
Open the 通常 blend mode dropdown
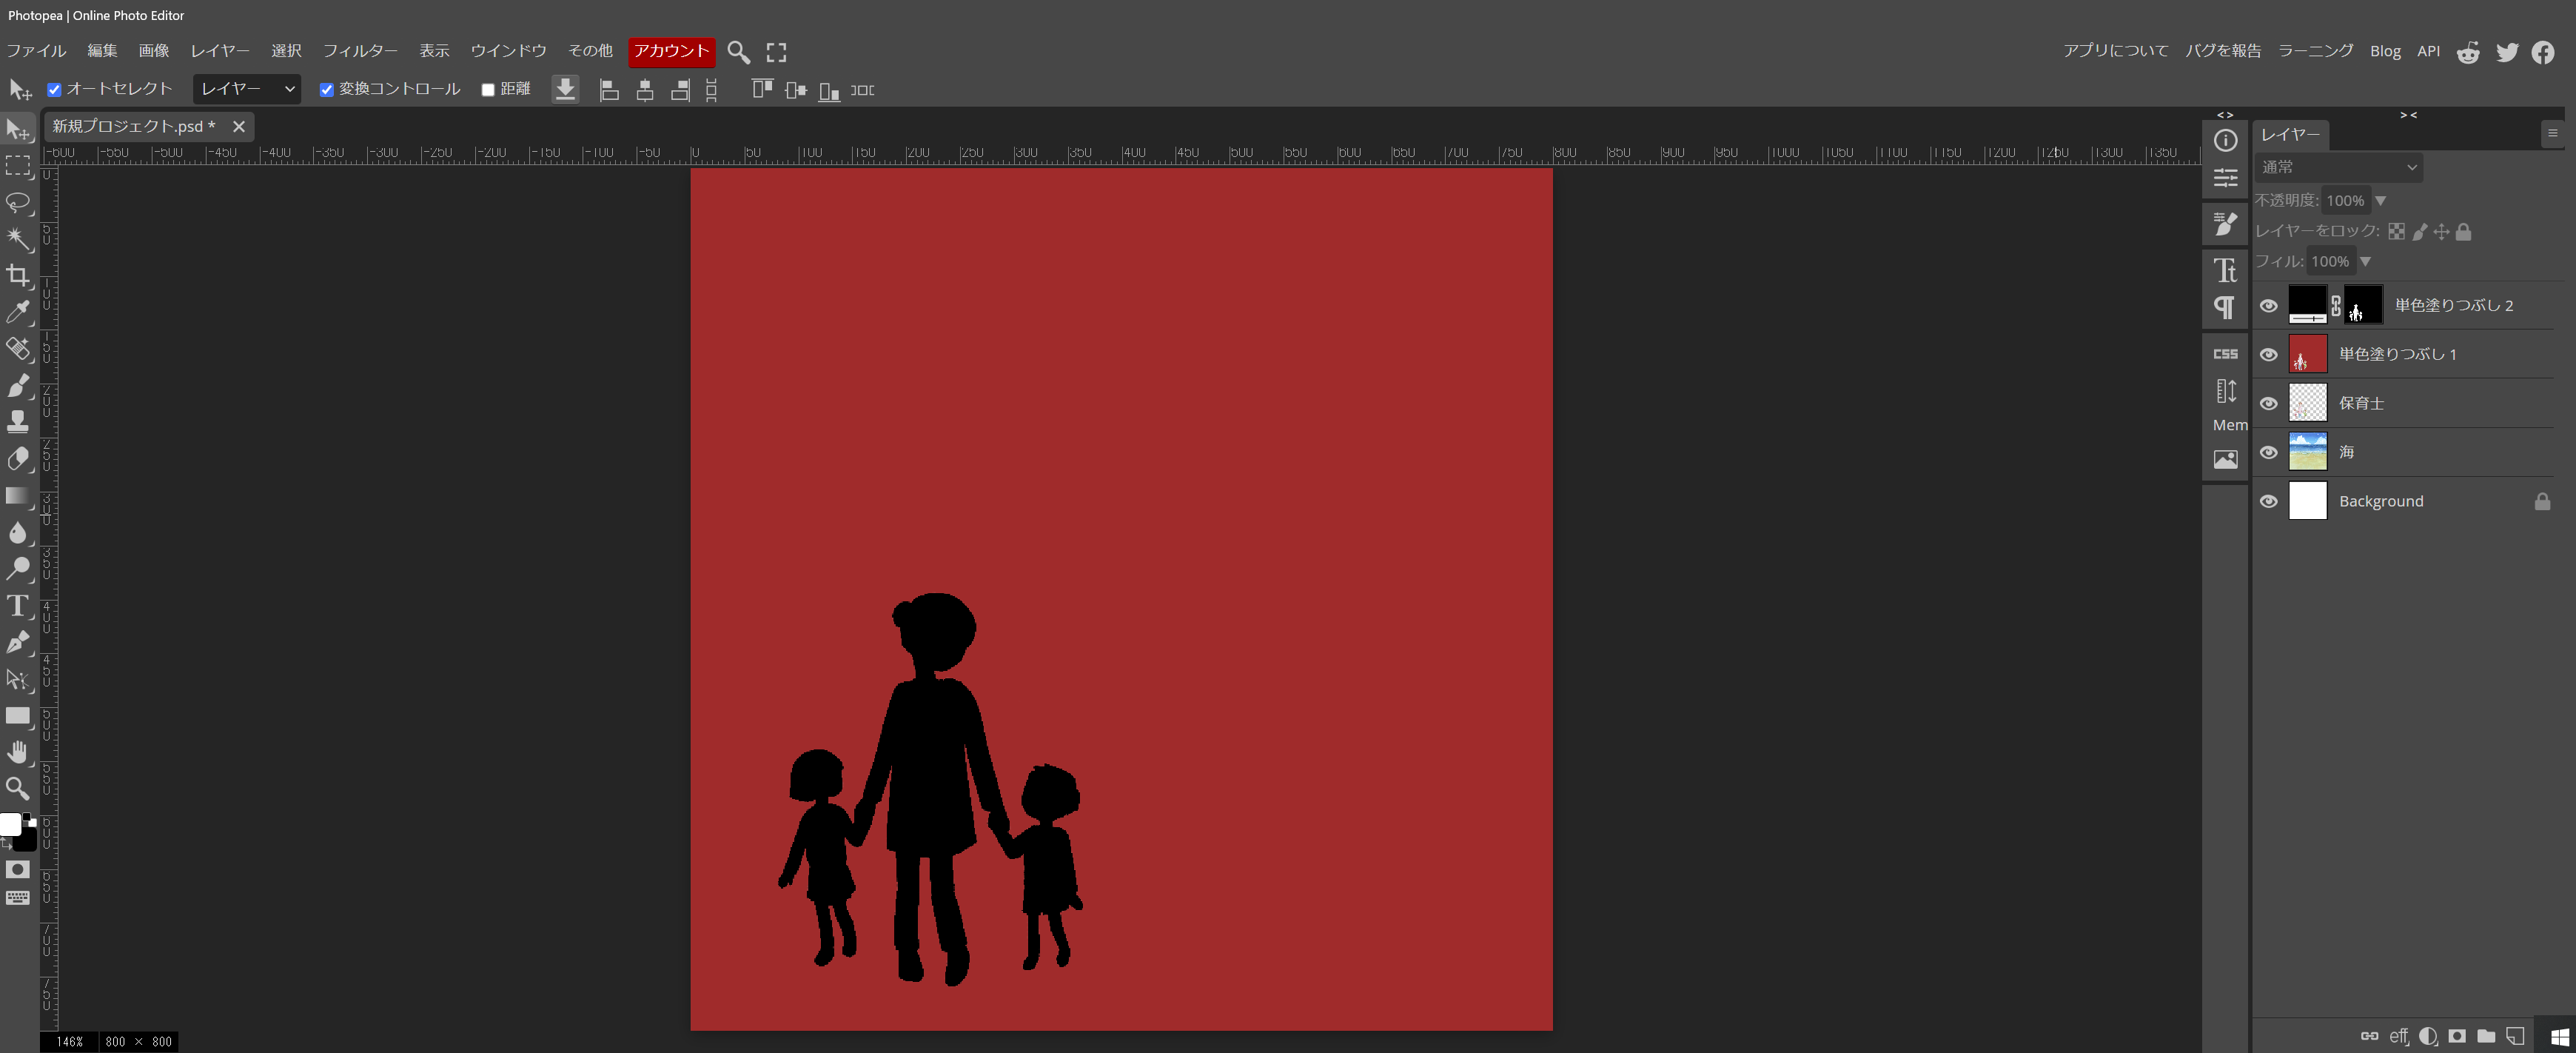click(x=2338, y=167)
